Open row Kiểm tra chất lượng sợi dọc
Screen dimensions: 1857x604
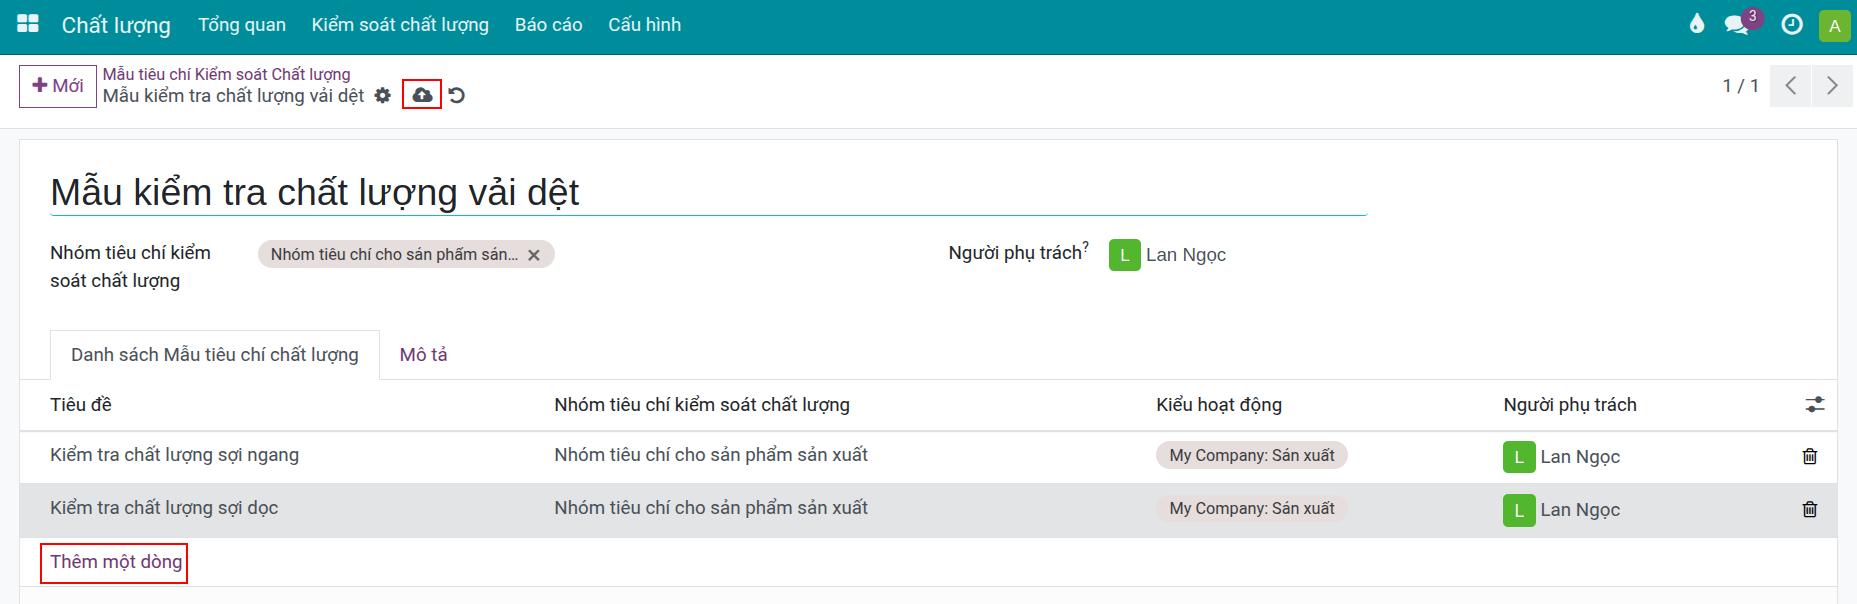click(164, 508)
